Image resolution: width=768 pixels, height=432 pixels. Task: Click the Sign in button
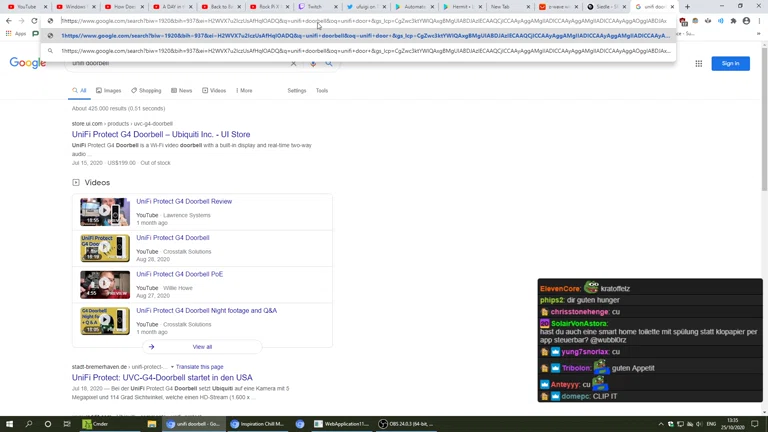pos(730,63)
